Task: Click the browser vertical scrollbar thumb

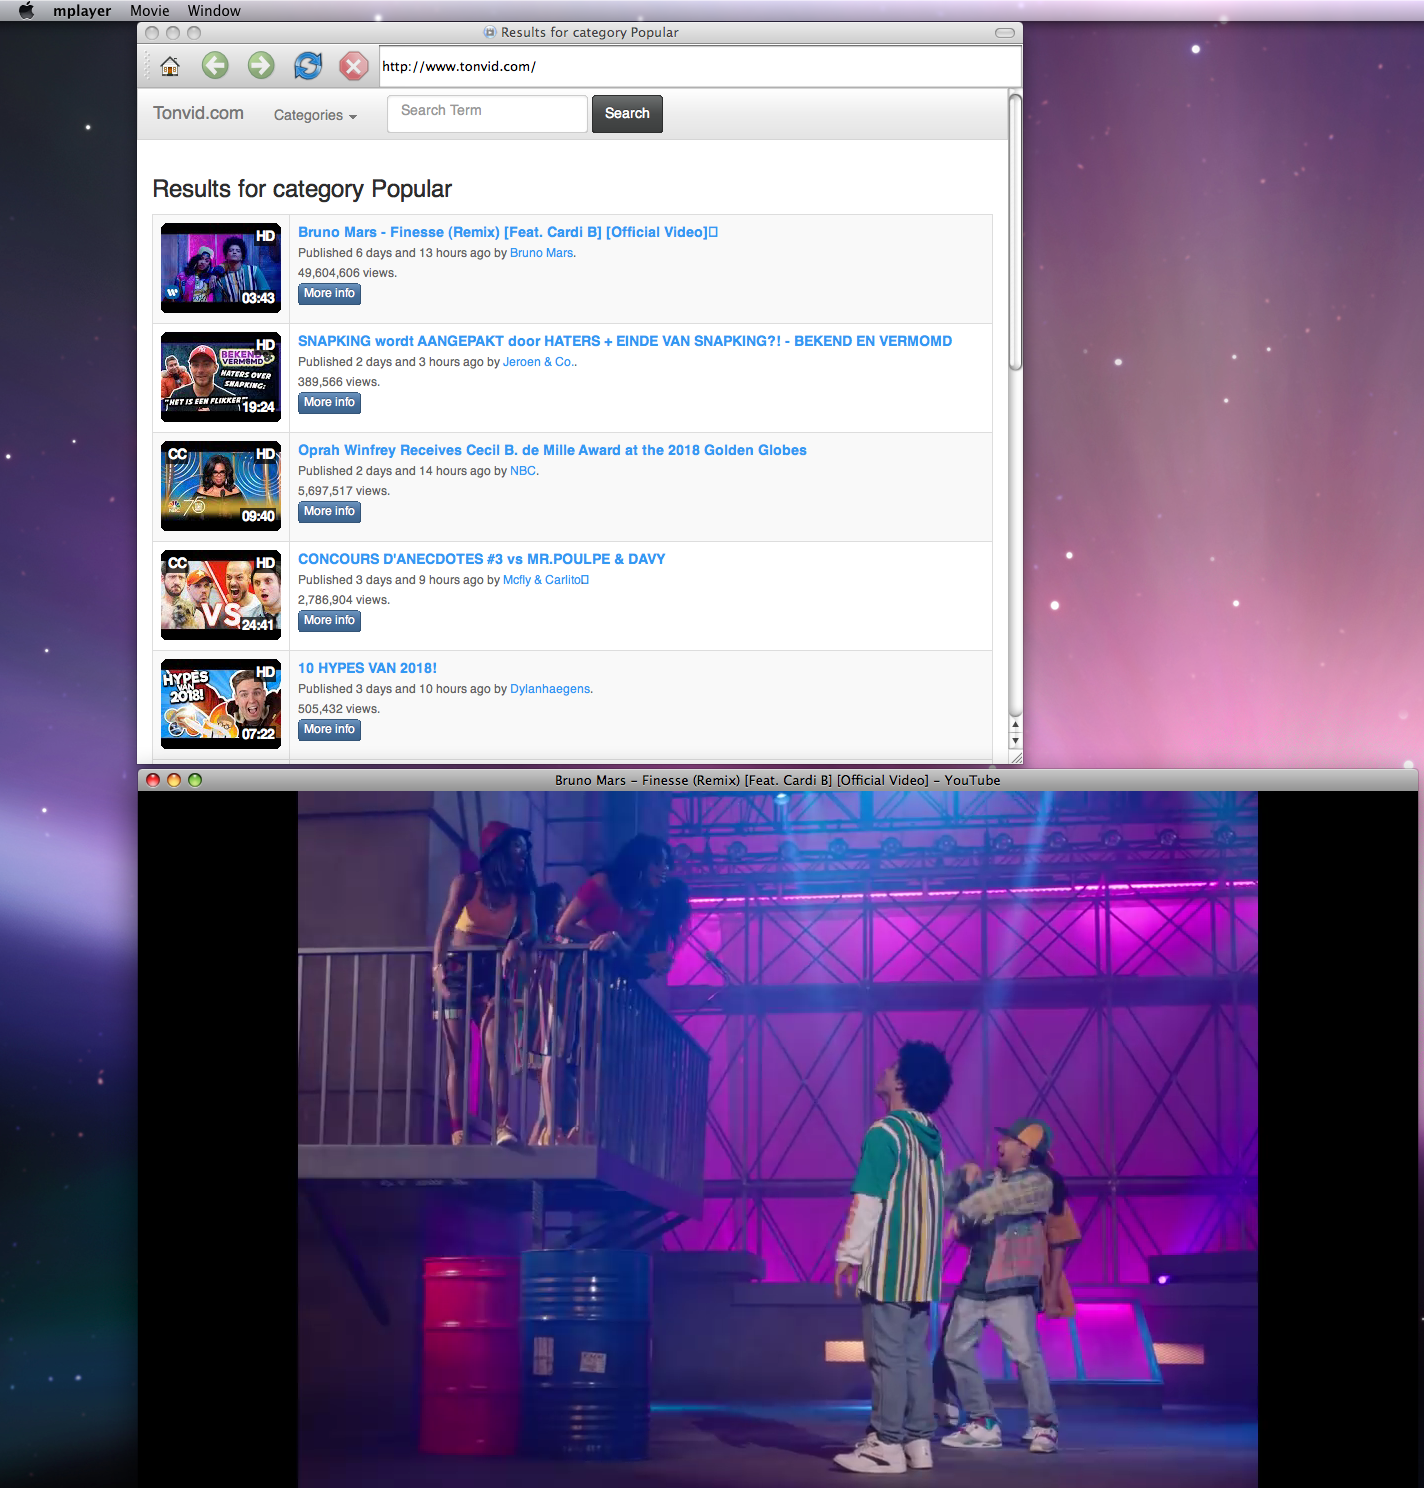Action: pos(1015,232)
